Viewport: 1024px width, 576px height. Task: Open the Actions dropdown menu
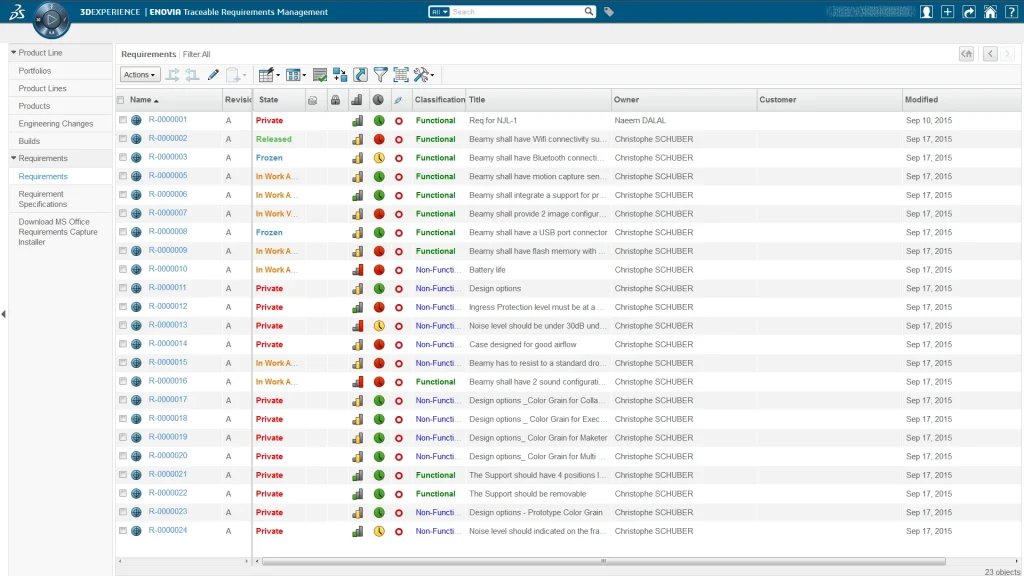[140, 75]
